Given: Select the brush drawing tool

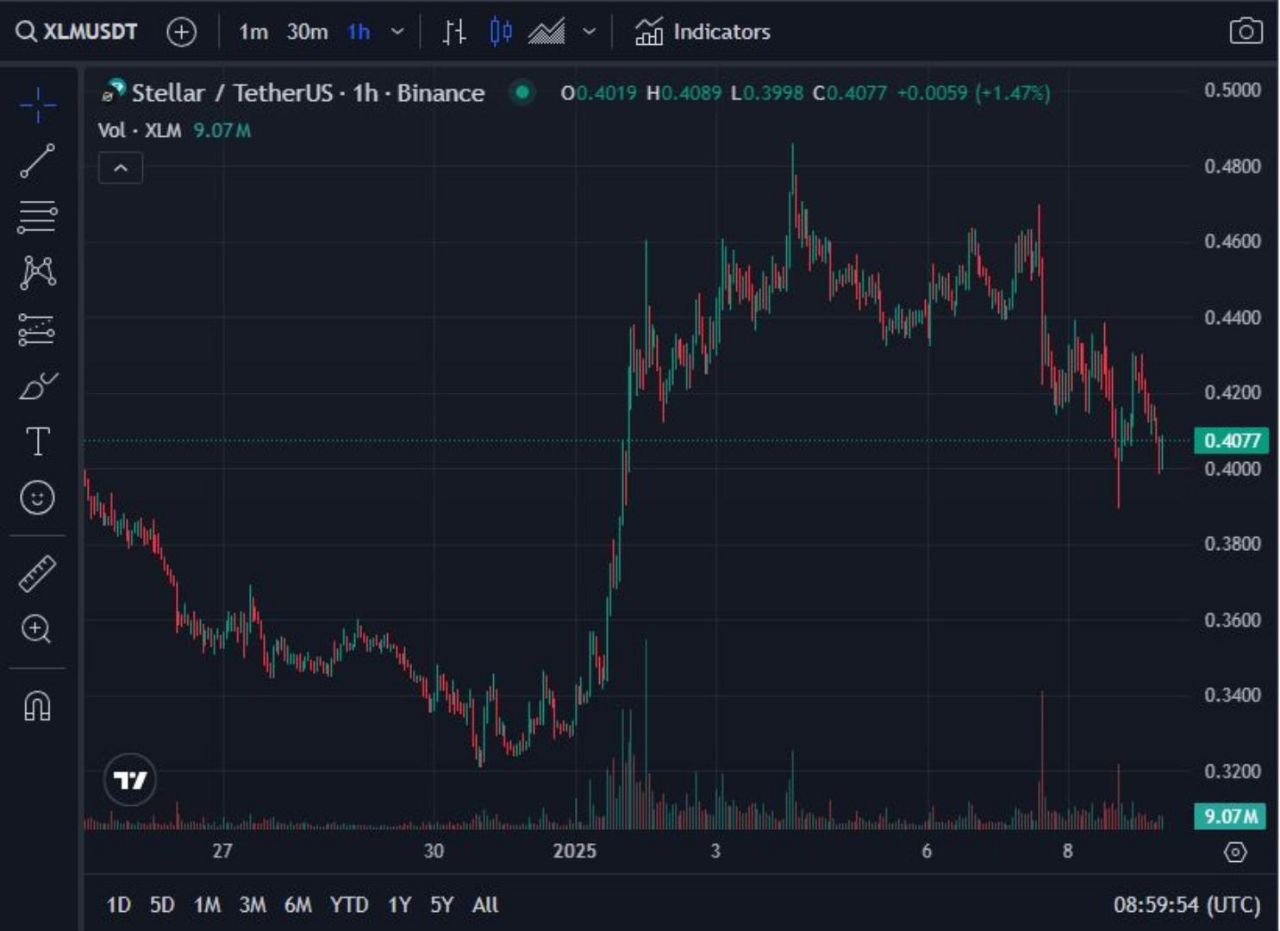Looking at the screenshot, I should pyautogui.click(x=38, y=385).
